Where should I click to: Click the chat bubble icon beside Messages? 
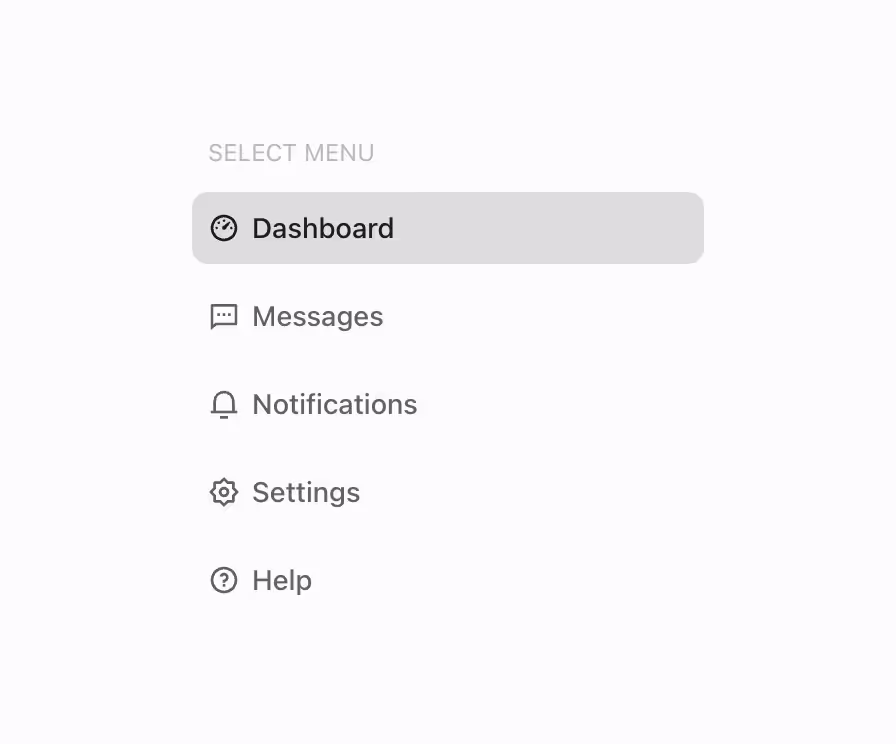click(223, 316)
